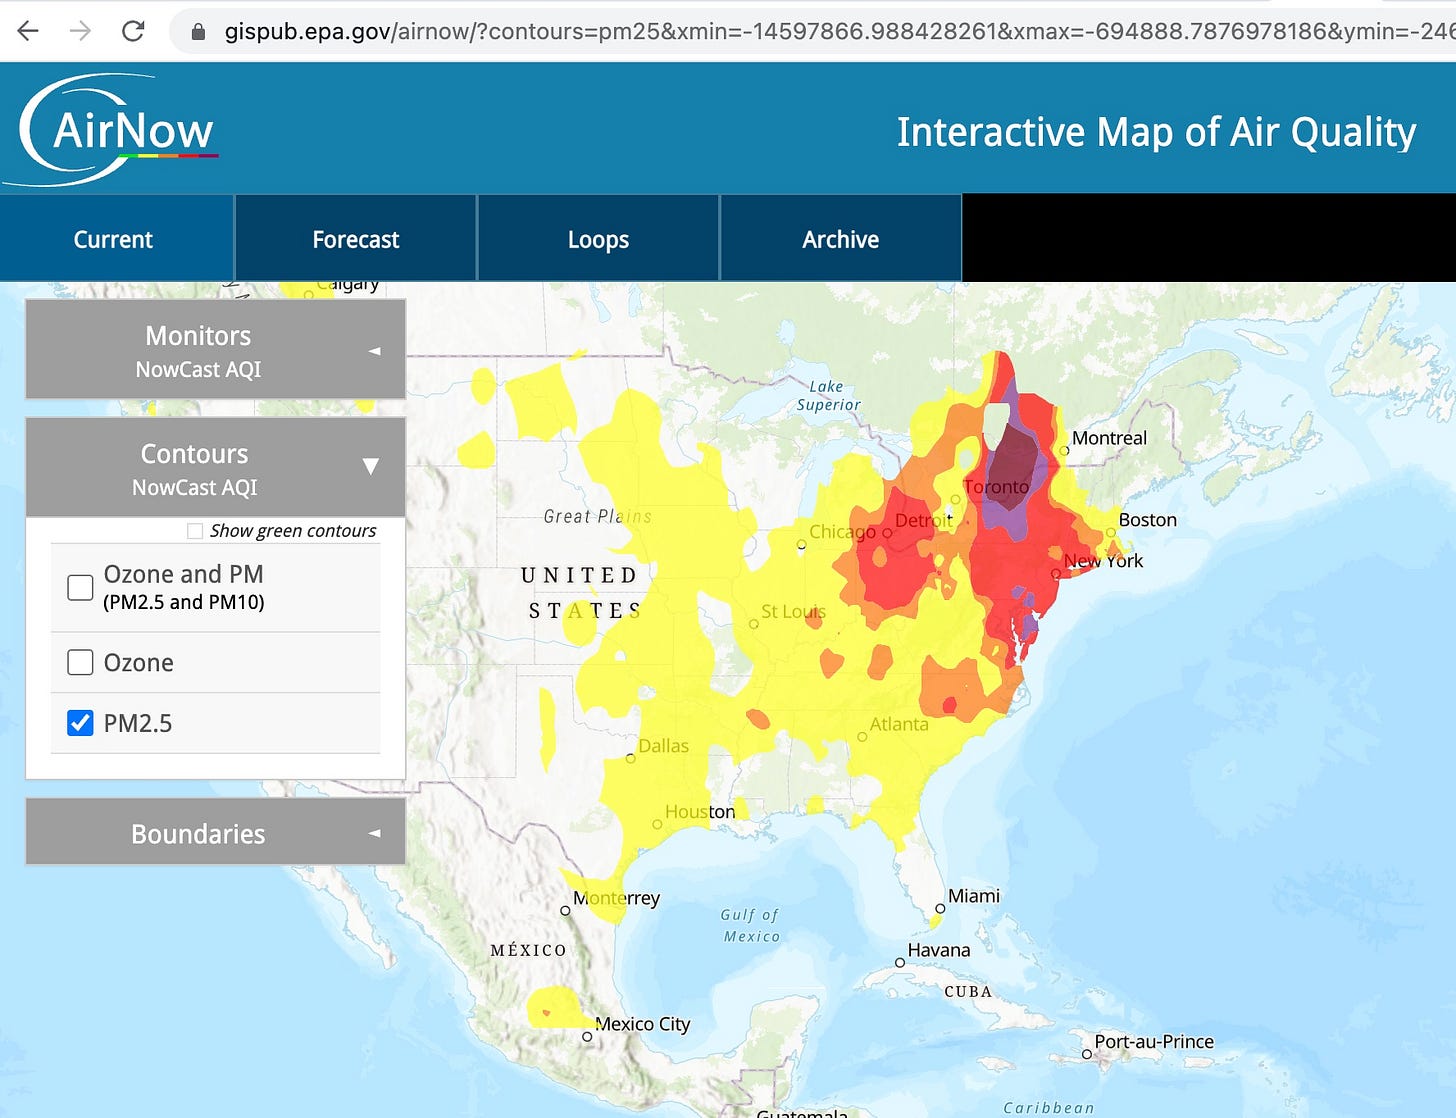1456x1118 pixels.
Task: Click the Gulf of Mexico label
Action: click(x=750, y=925)
